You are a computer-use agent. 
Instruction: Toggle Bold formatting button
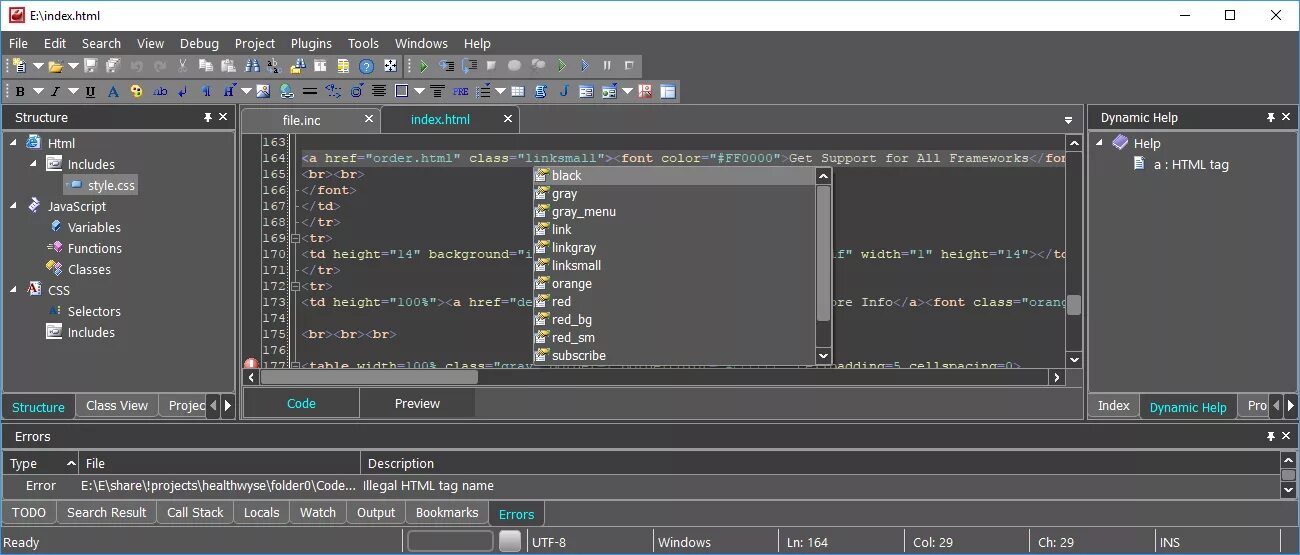click(20, 91)
